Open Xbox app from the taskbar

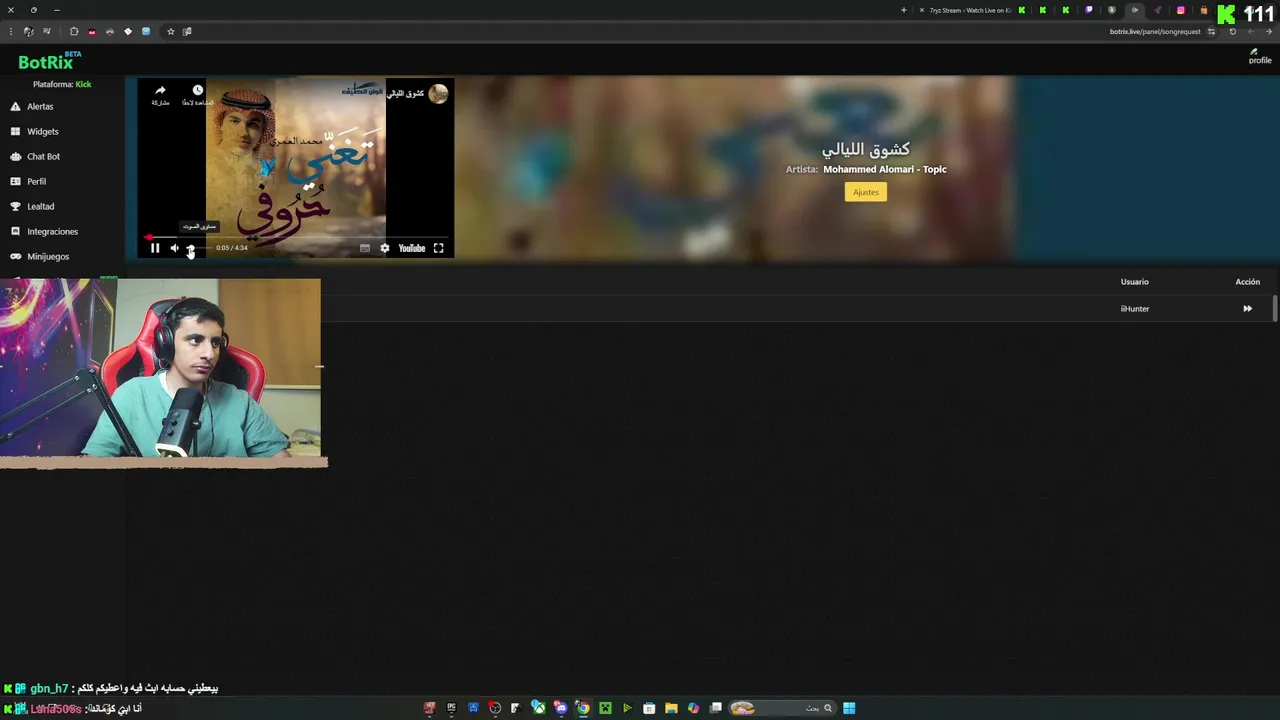click(539, 708)
